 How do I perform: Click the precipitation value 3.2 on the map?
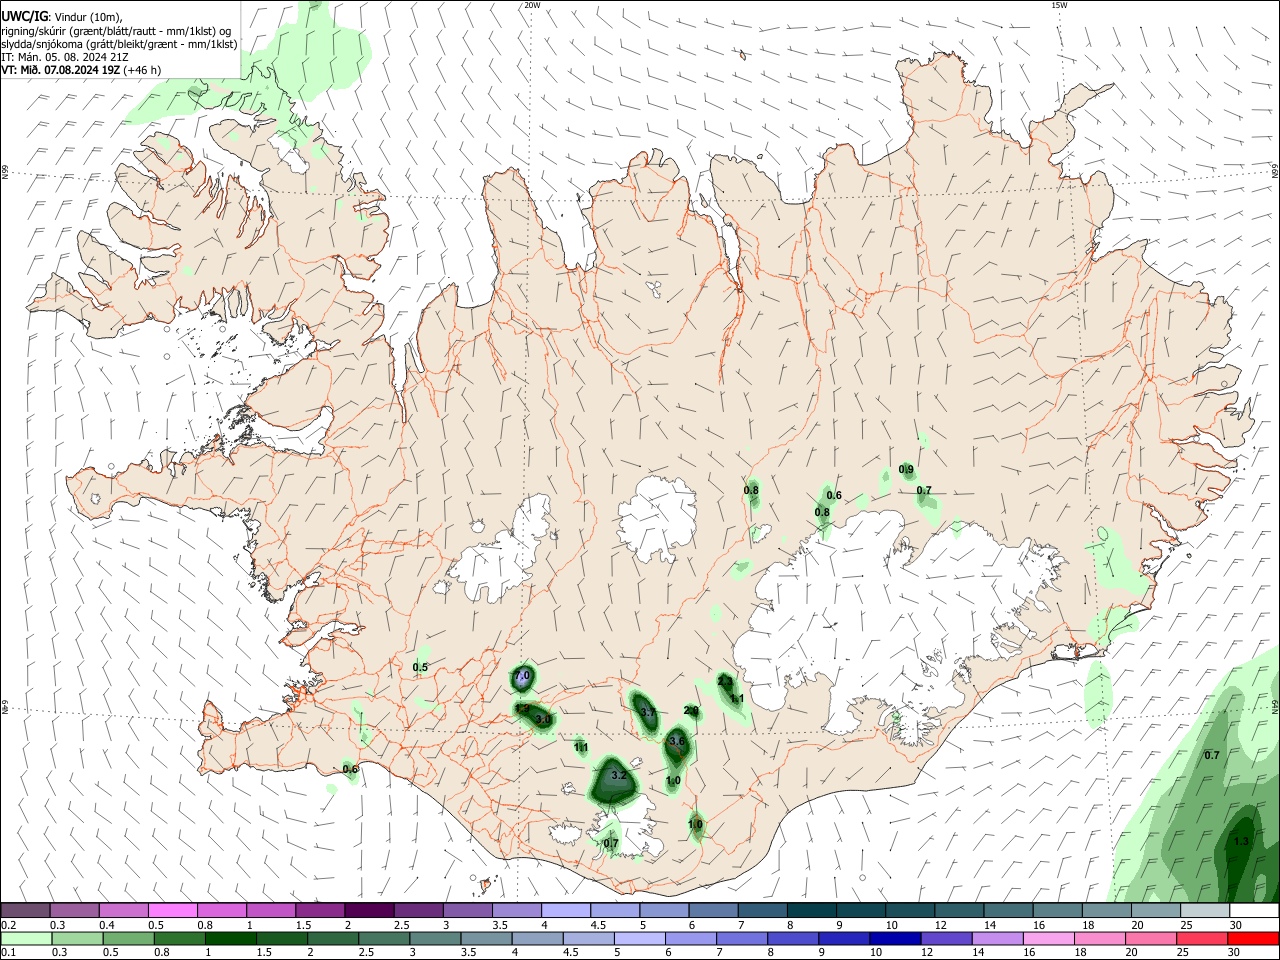(x=618, y=775)
